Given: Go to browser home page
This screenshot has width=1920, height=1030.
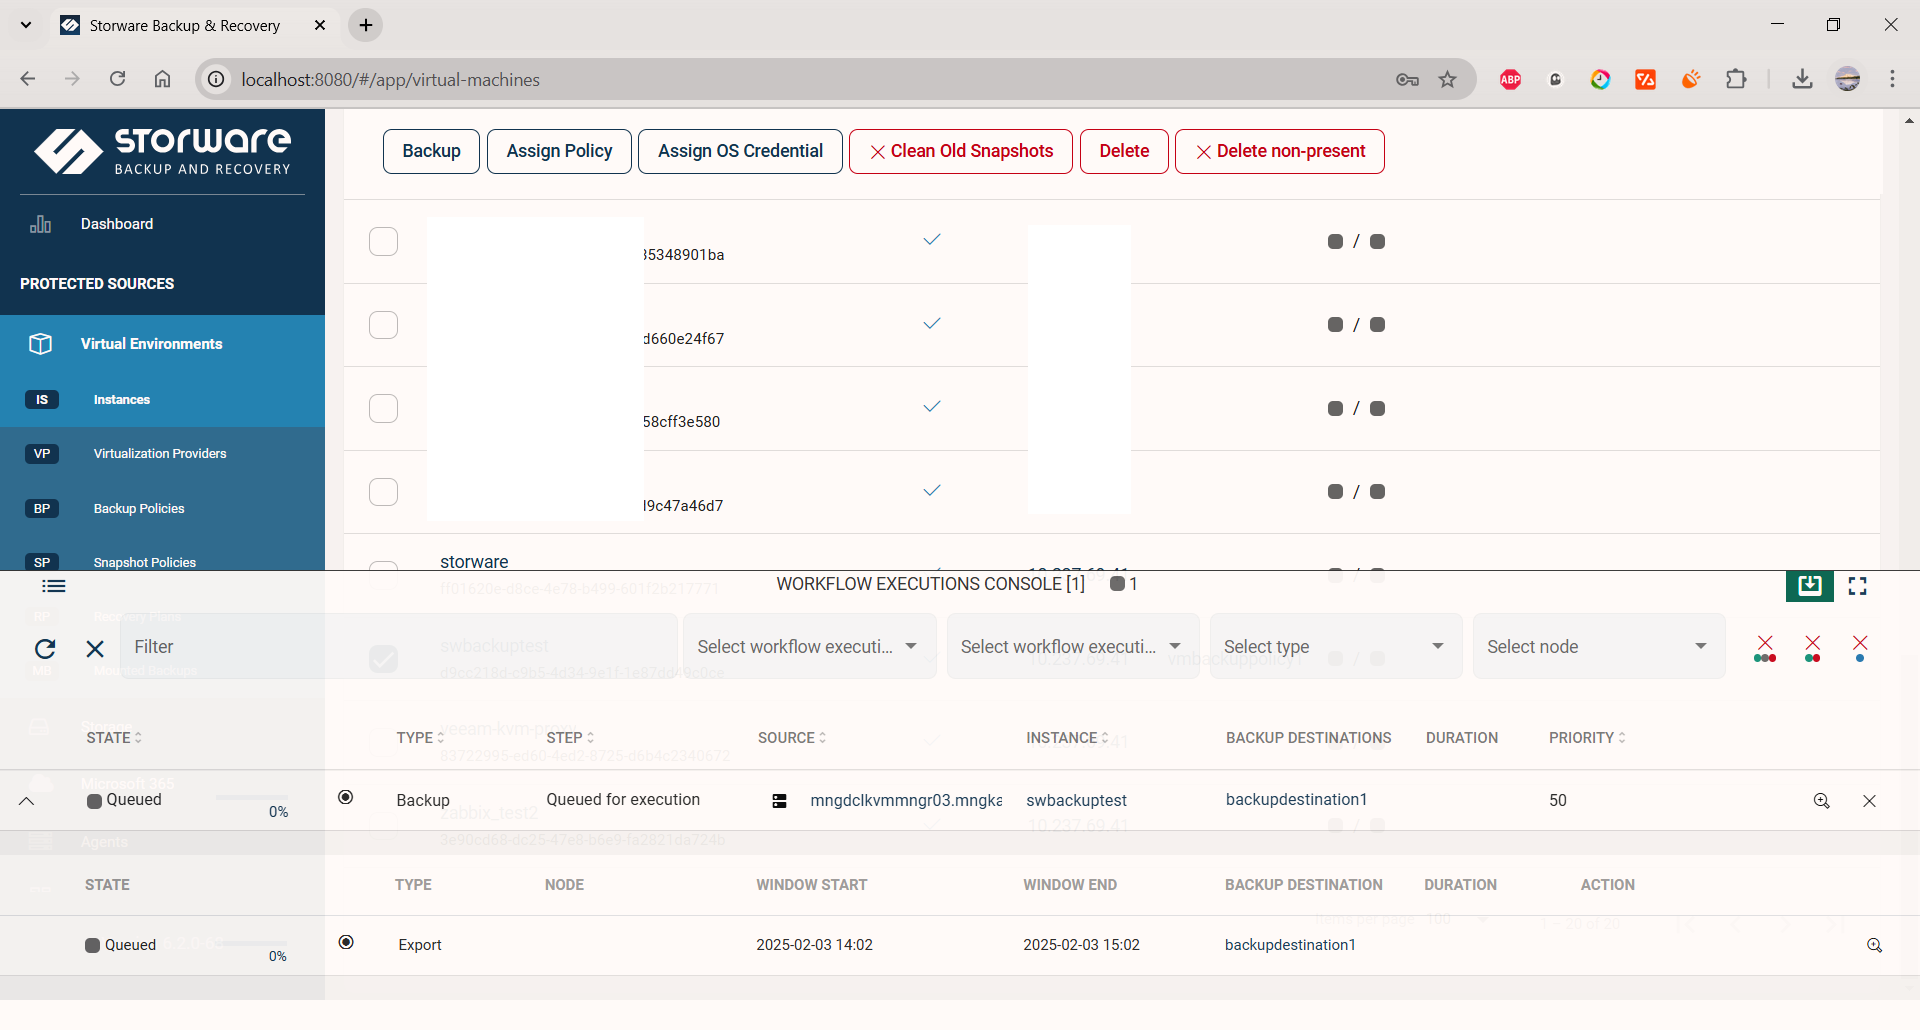Looking at the screenshot, I should (162, 79).
